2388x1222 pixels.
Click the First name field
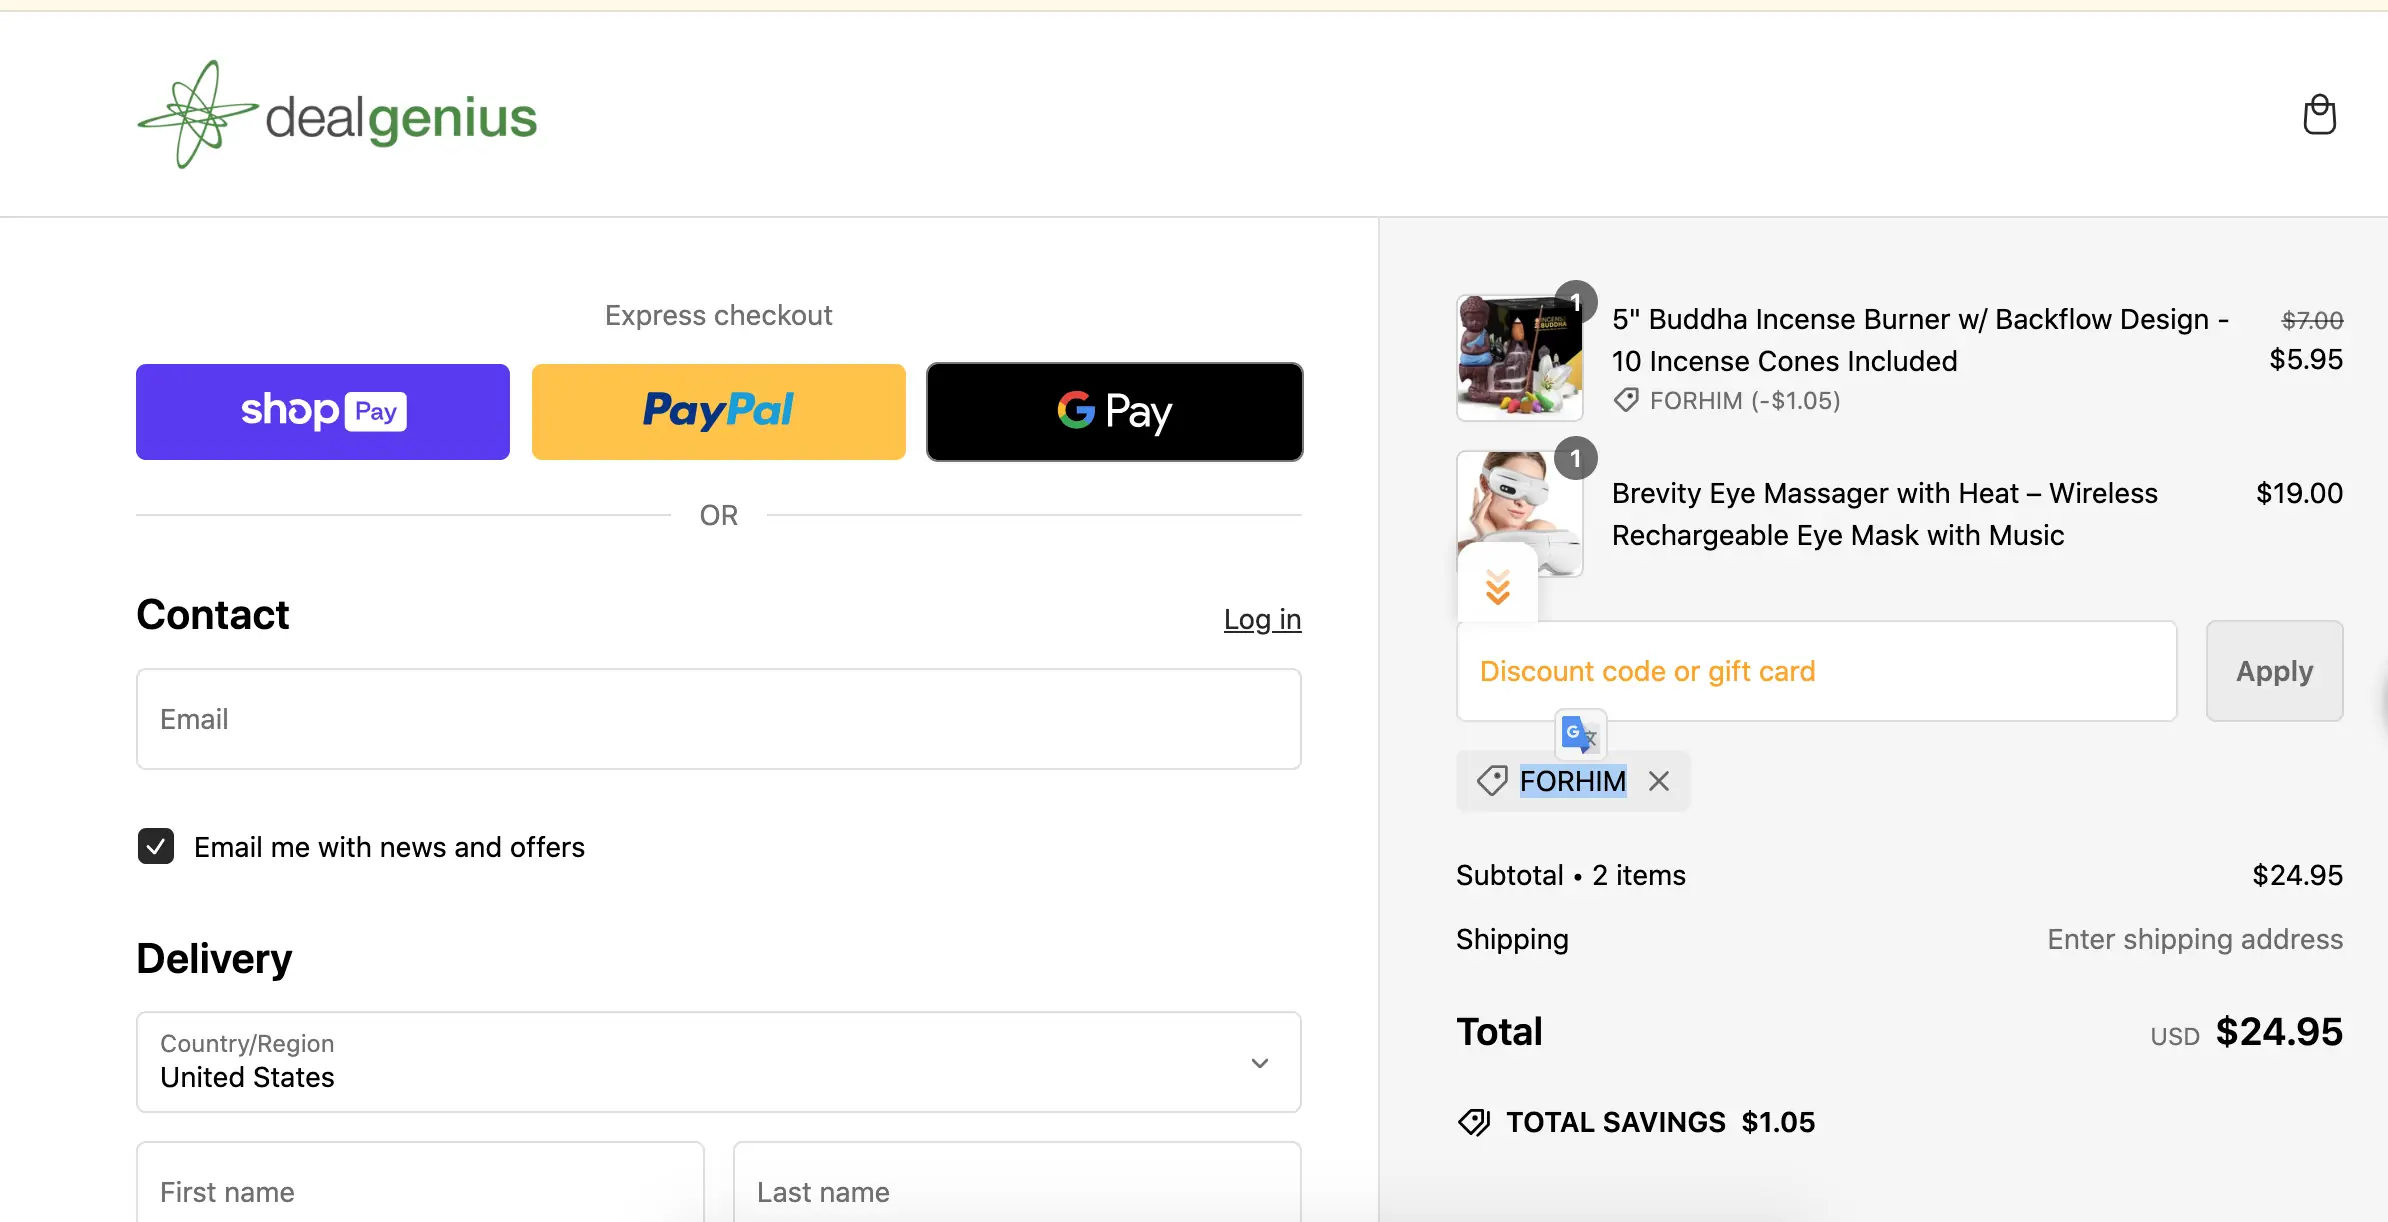click(x=420, y=1190)
